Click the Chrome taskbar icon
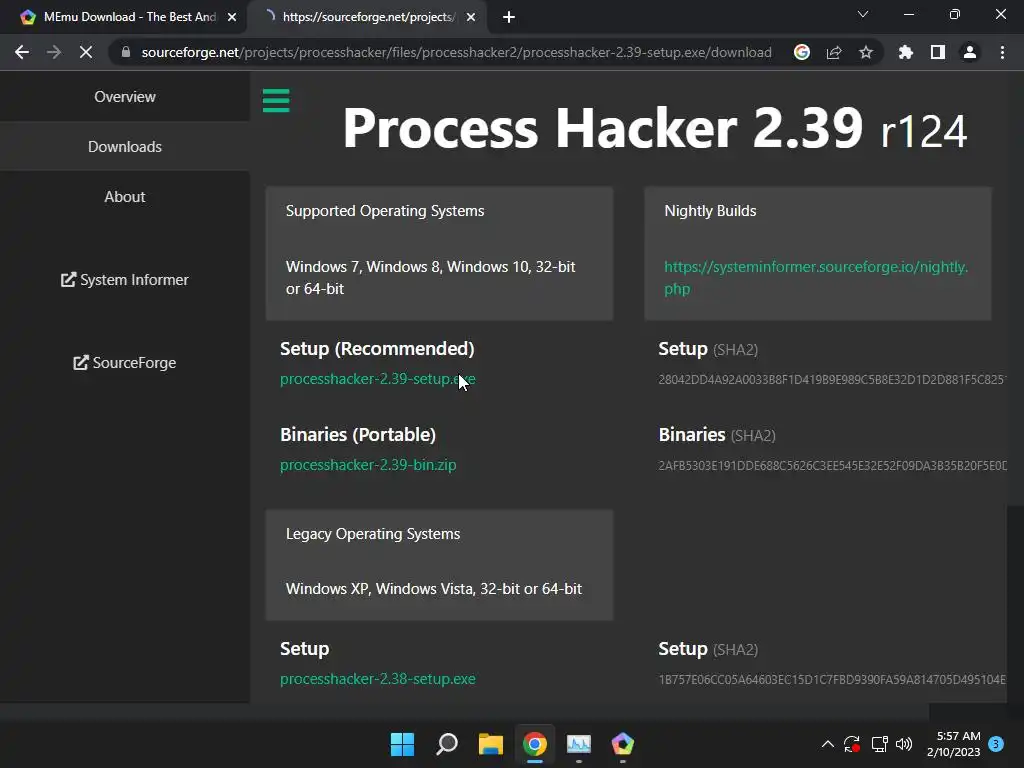 point(534,744)
